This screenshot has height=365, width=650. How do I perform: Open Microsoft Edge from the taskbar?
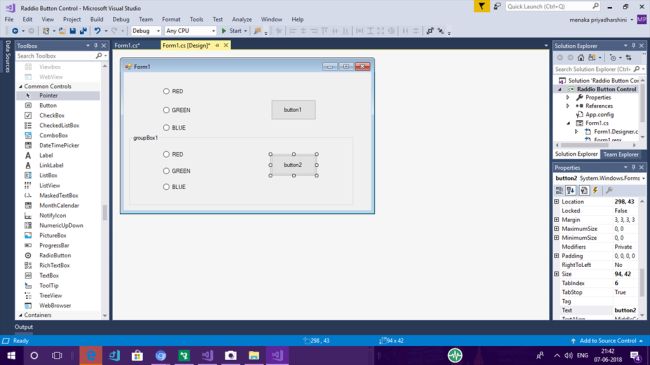click(91, 355)
